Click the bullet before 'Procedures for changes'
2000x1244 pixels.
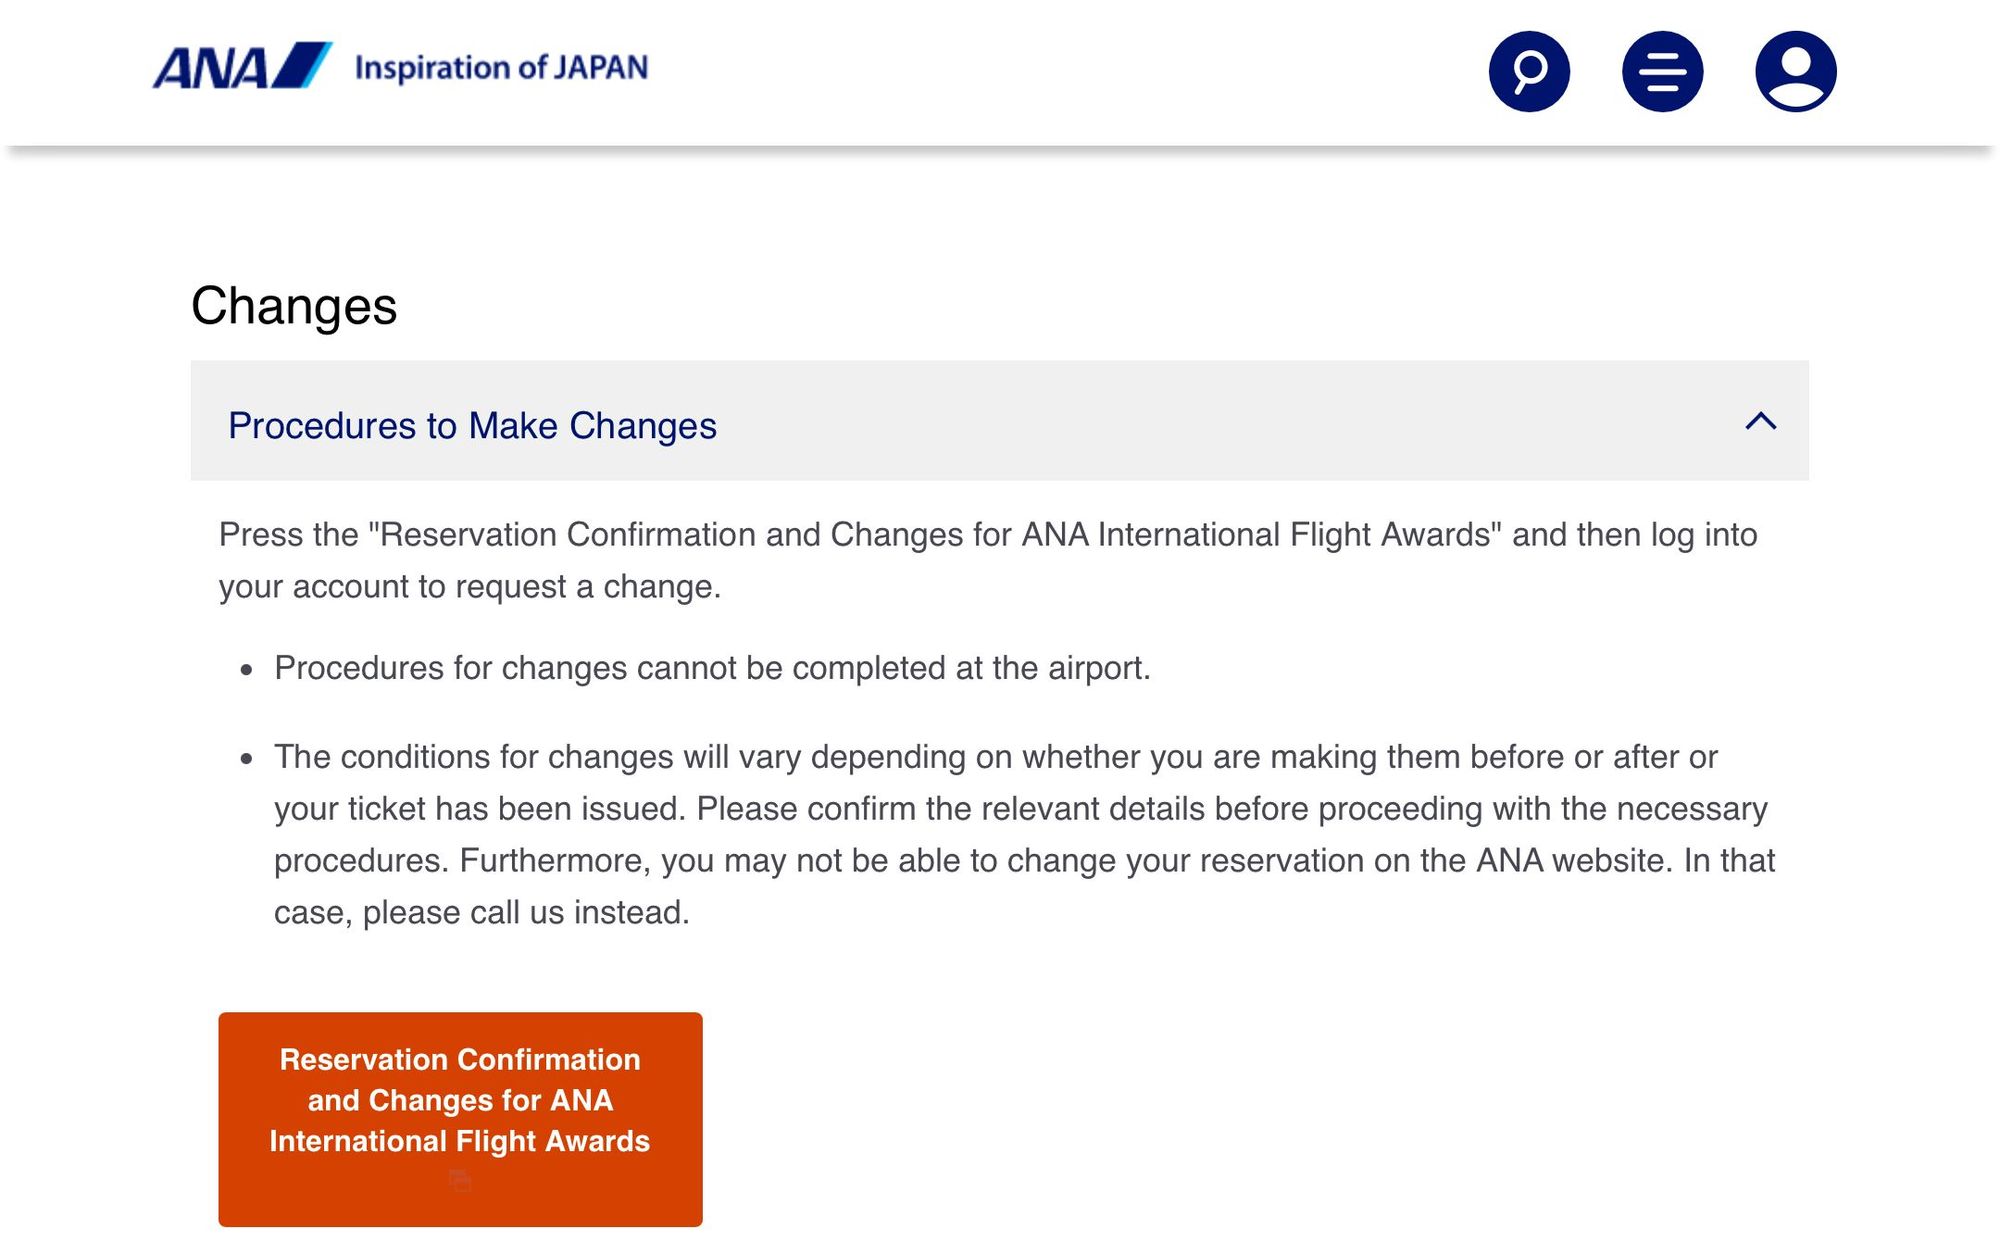tap(247, 670)
